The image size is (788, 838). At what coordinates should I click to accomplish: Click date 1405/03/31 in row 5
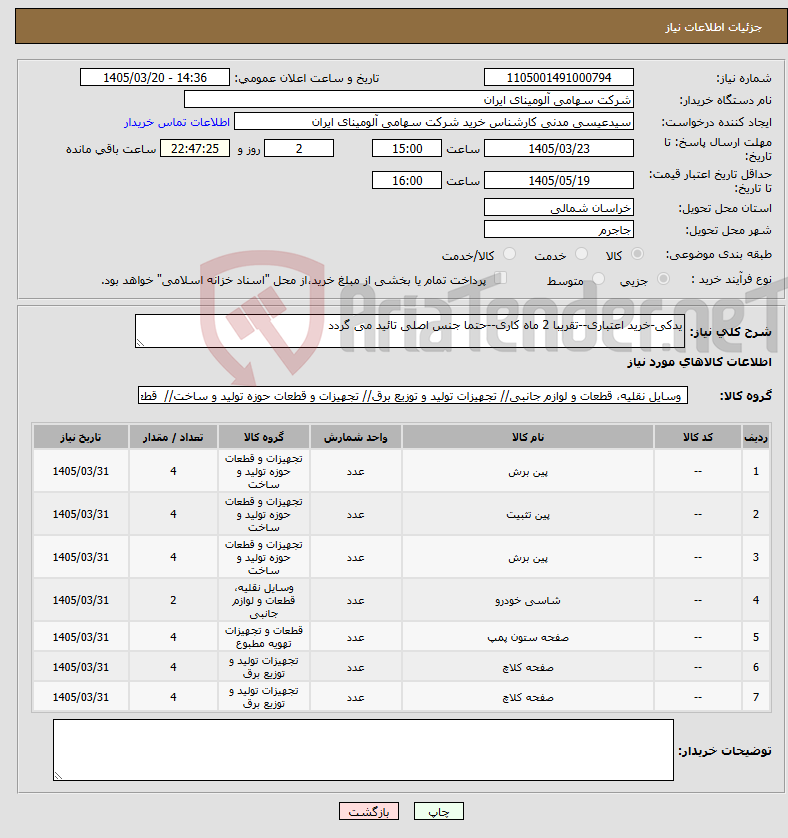tap(81, 637)
